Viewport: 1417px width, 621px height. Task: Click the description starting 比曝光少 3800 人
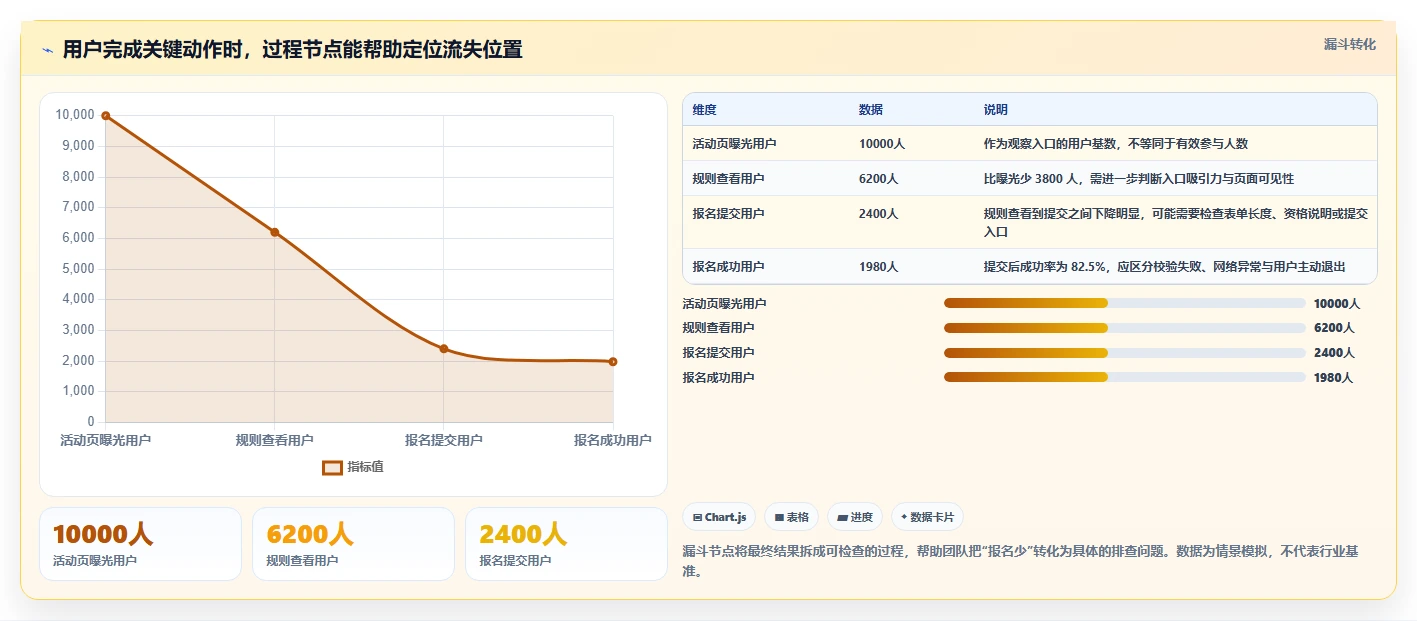1139,179
